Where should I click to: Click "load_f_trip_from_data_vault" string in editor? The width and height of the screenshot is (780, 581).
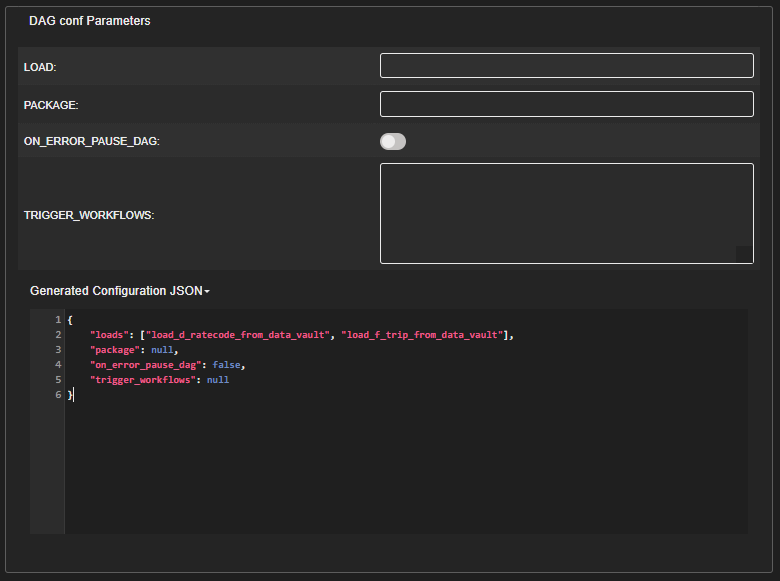click(x=423, y=335)
